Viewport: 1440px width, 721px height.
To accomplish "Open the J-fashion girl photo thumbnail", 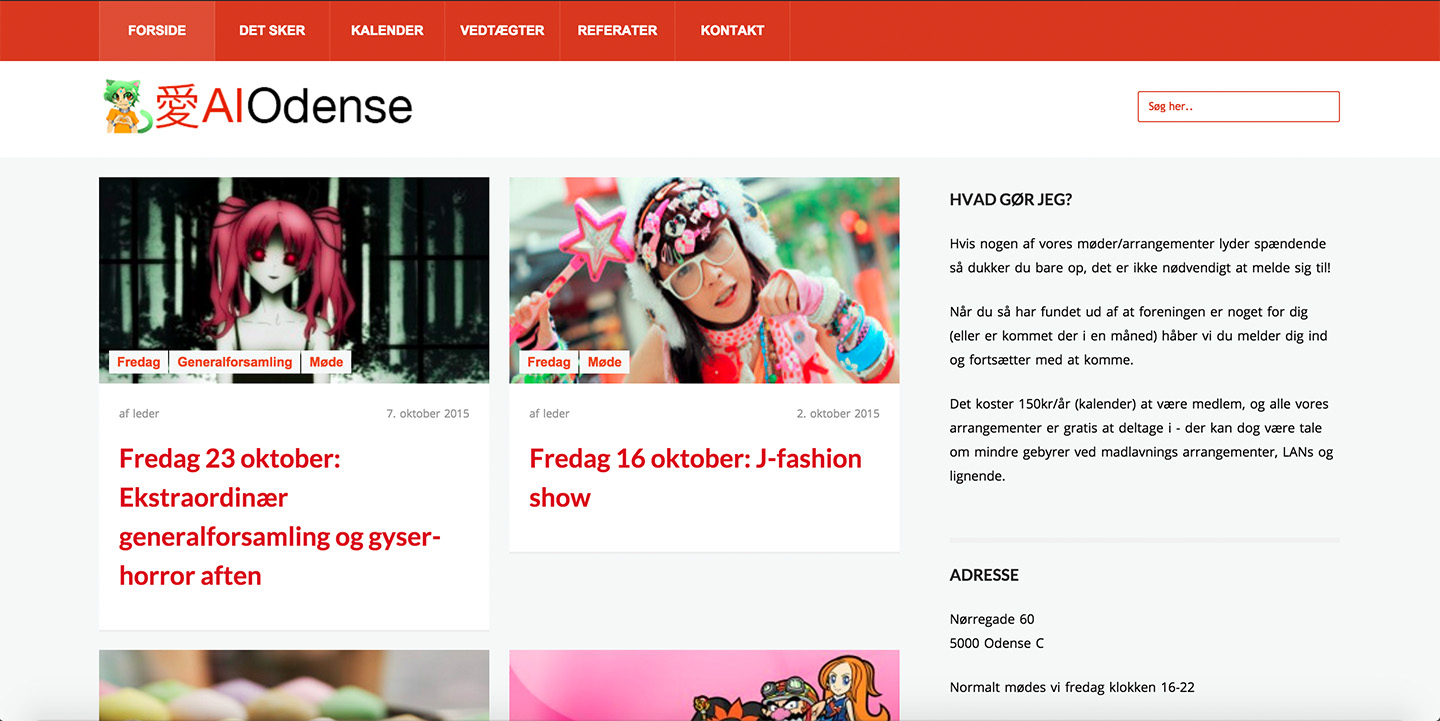I will click(x=704, y=280).
